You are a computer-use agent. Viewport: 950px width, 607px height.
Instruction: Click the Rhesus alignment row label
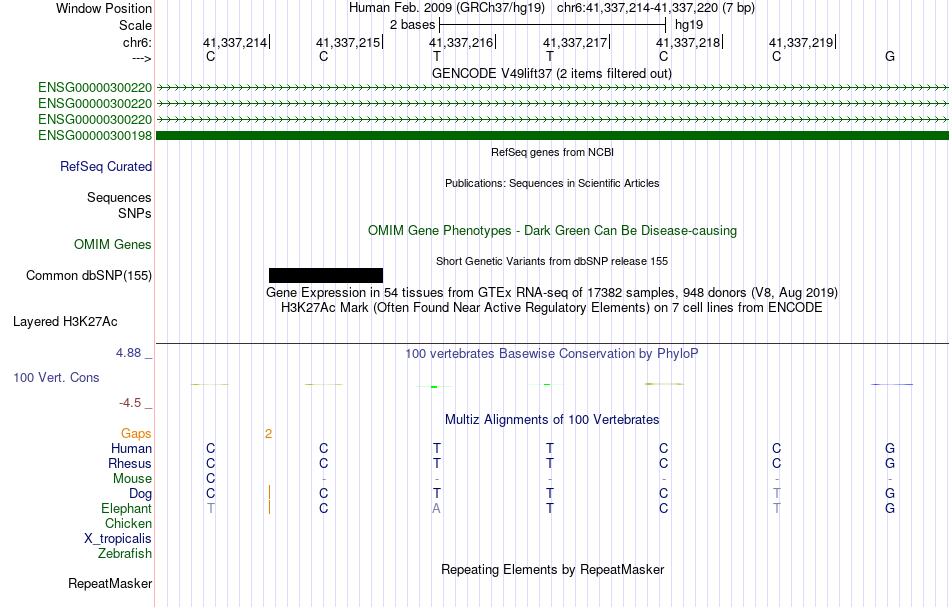130,463
